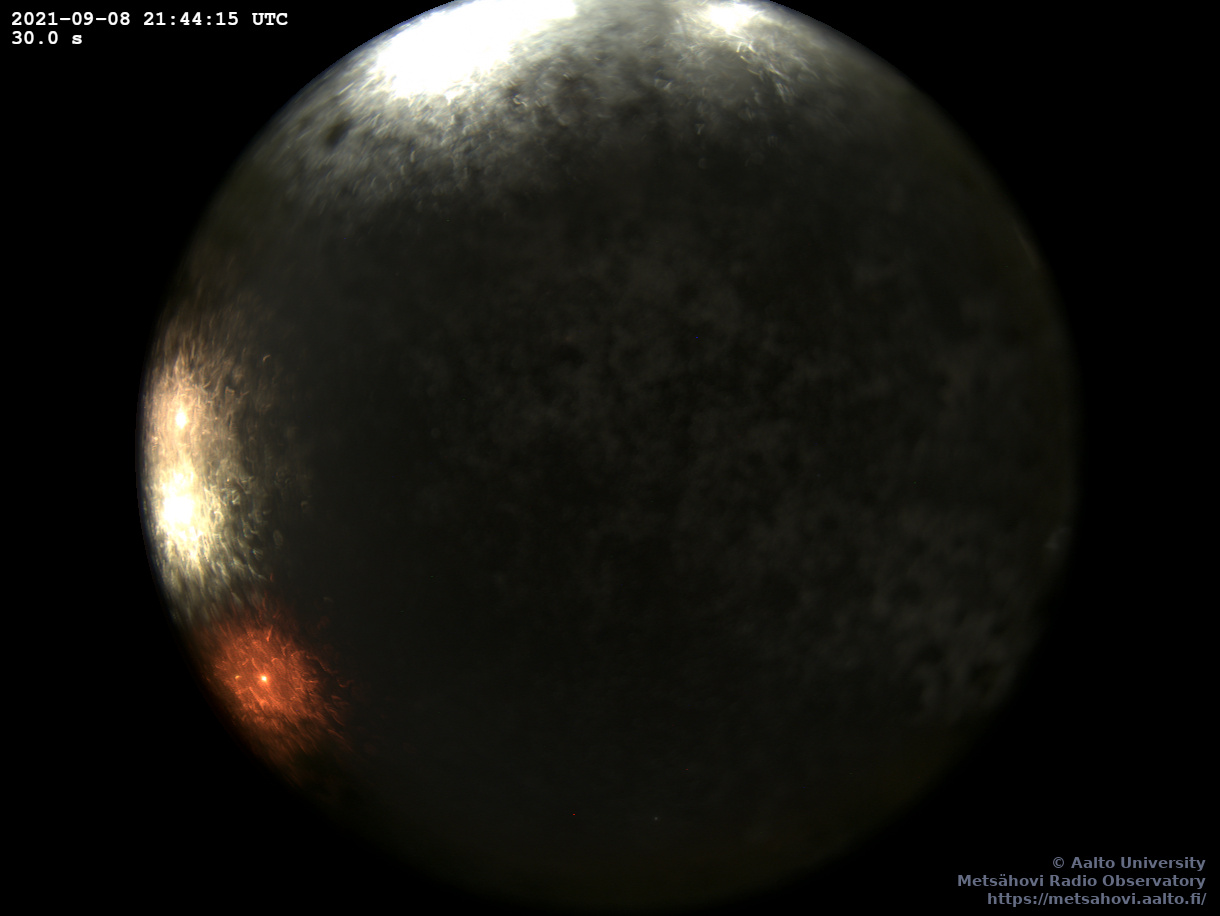Click the 2021-09-08 date in the timestamp
This screenshot has height=916, width=1220.
71,19
